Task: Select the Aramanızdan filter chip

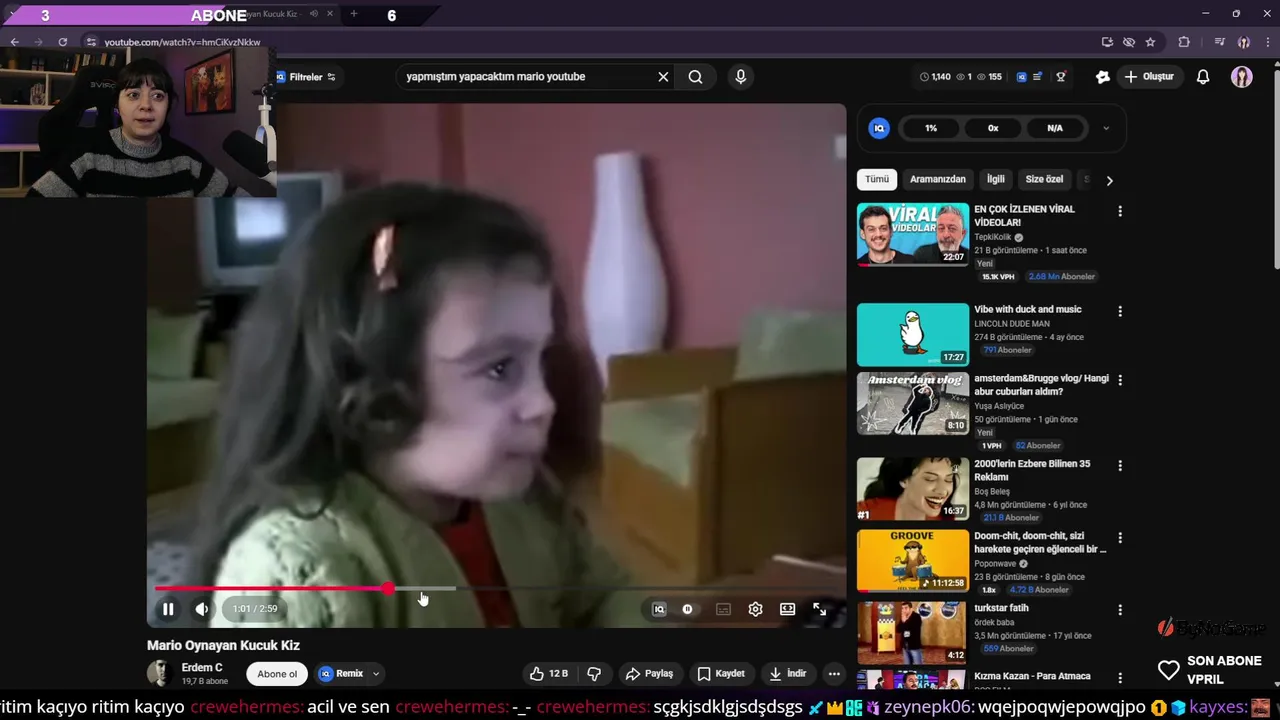Action: pos(938,179)
